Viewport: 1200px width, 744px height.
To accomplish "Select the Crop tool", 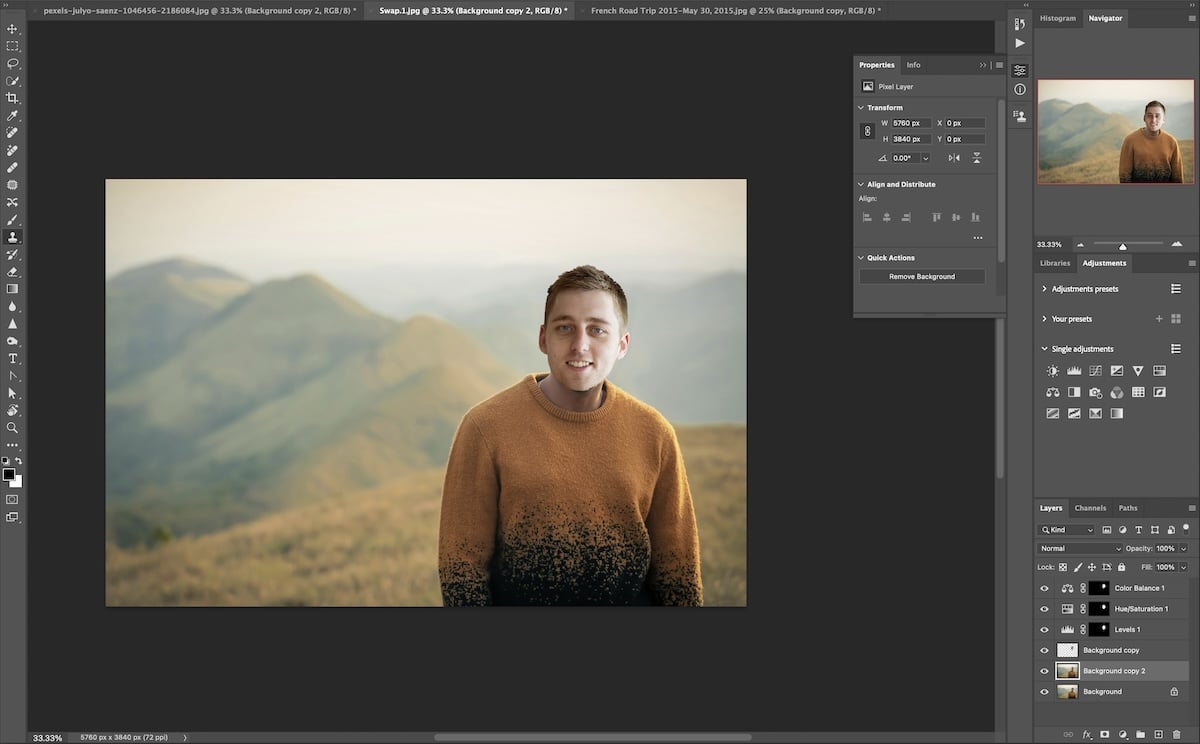I will (x=13, y=98).
